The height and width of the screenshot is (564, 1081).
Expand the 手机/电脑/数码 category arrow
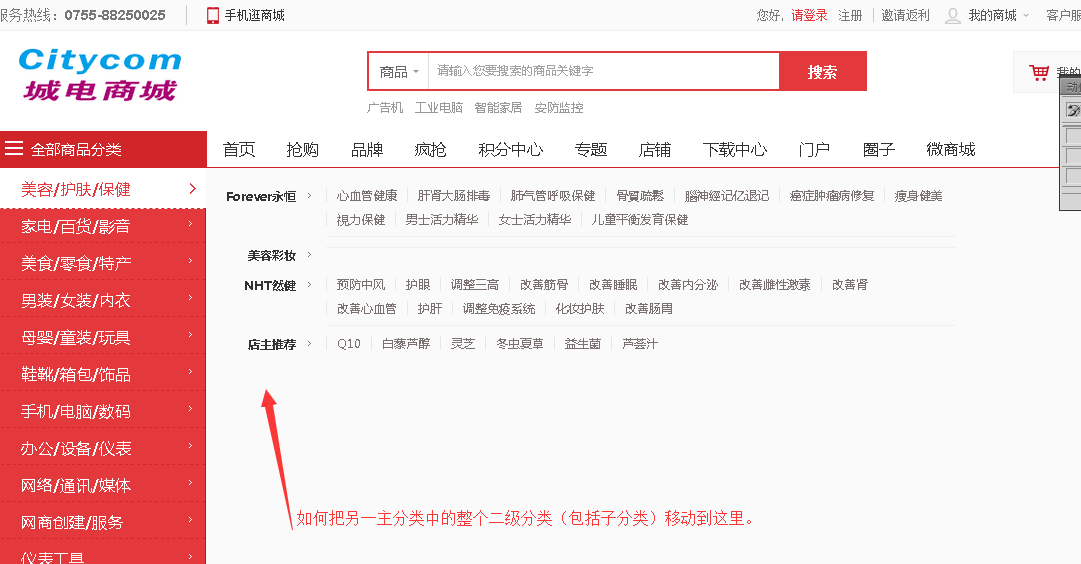[x=191, y=408]
